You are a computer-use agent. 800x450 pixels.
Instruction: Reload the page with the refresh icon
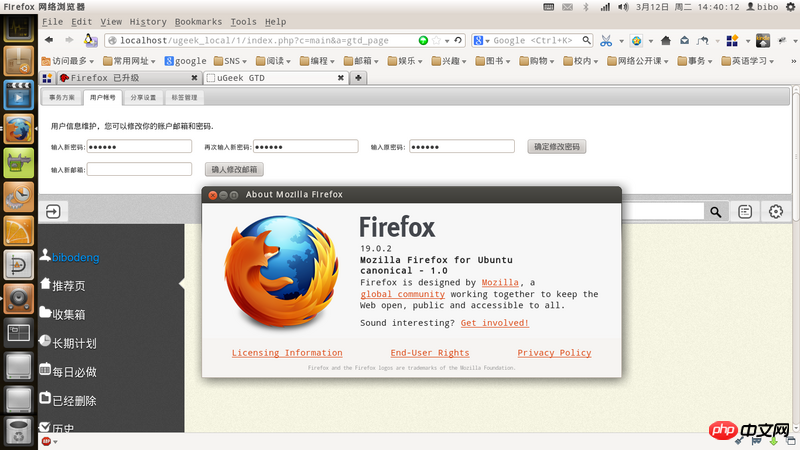458,40
